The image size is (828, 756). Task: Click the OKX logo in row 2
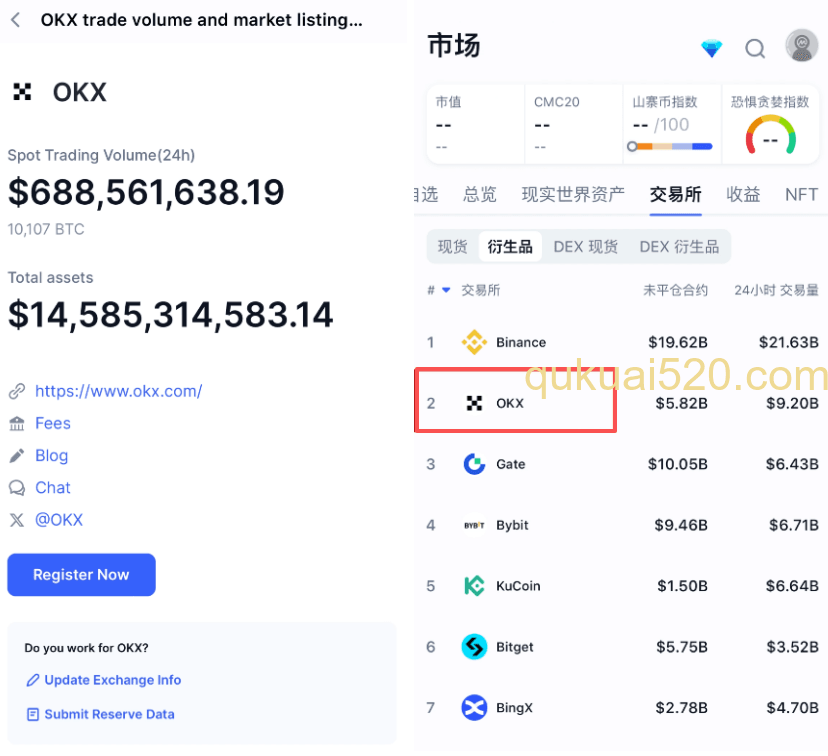click(x=474, y=403)
